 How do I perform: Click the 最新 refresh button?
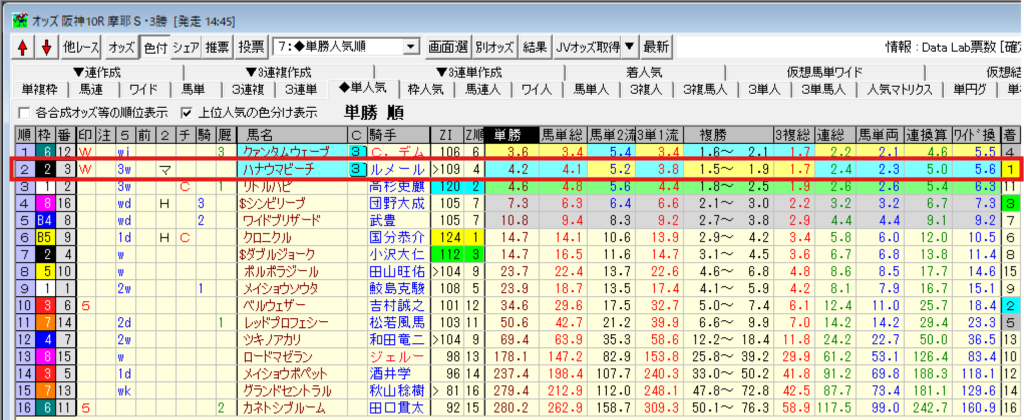pos(656,47)
